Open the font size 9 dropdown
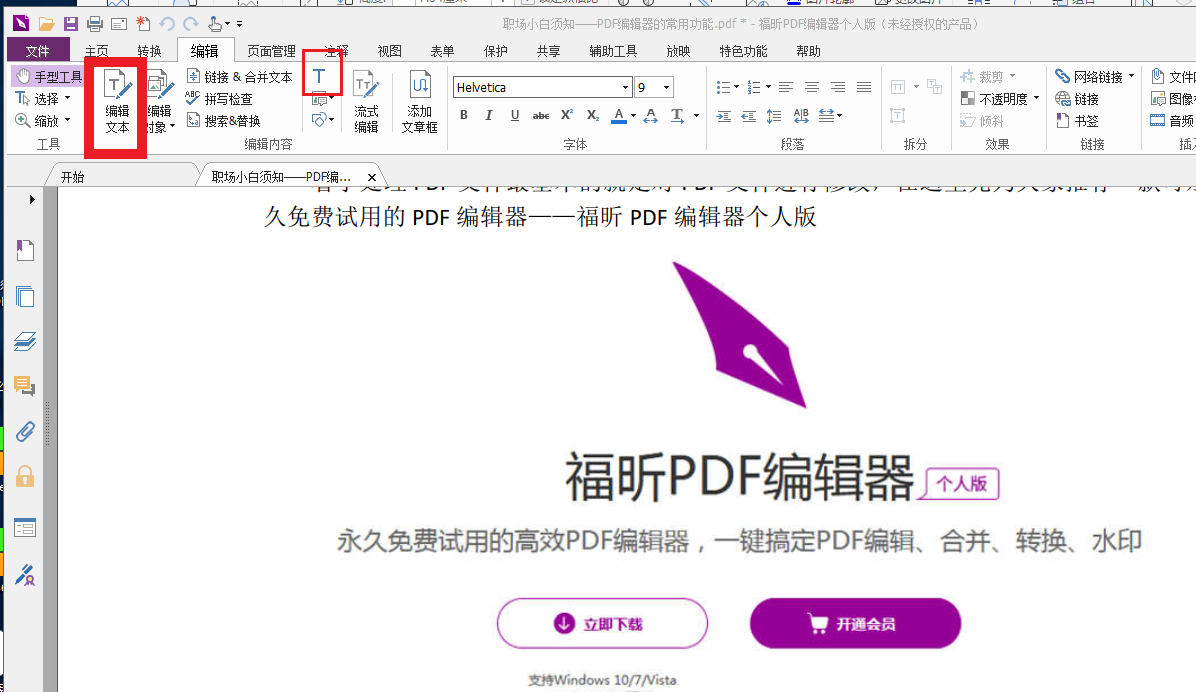This screenshot has width=1196, height=692. click(x=667, y=87)
